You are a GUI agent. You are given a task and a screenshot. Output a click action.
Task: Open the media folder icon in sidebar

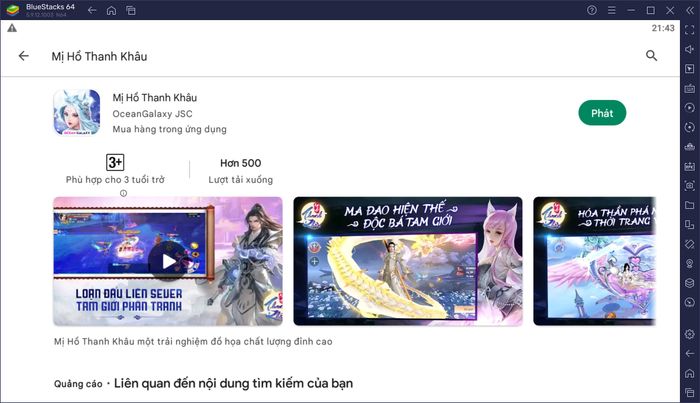tap(690, 205)
